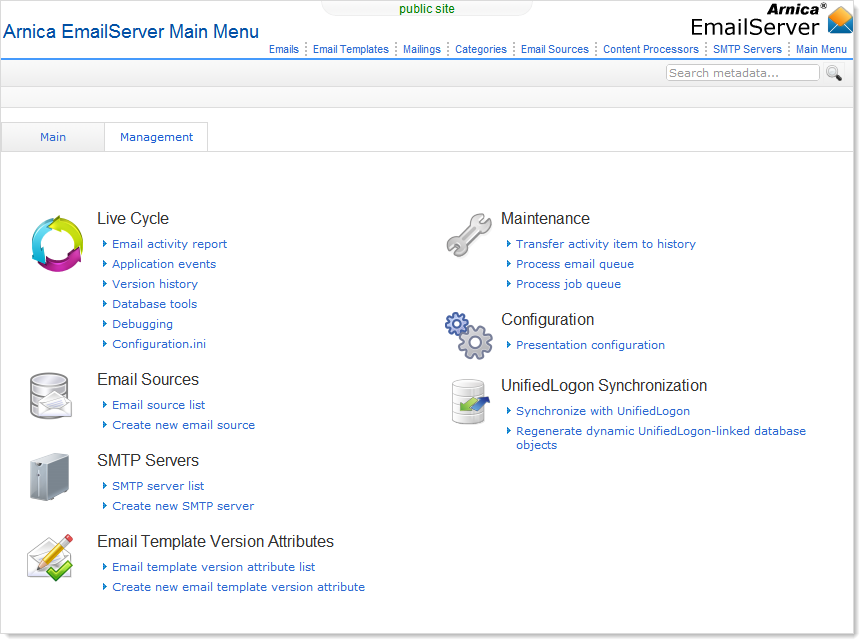Screen dimensions: 864x644
Task: Click Process email queue link
Action: click(574, 264)
